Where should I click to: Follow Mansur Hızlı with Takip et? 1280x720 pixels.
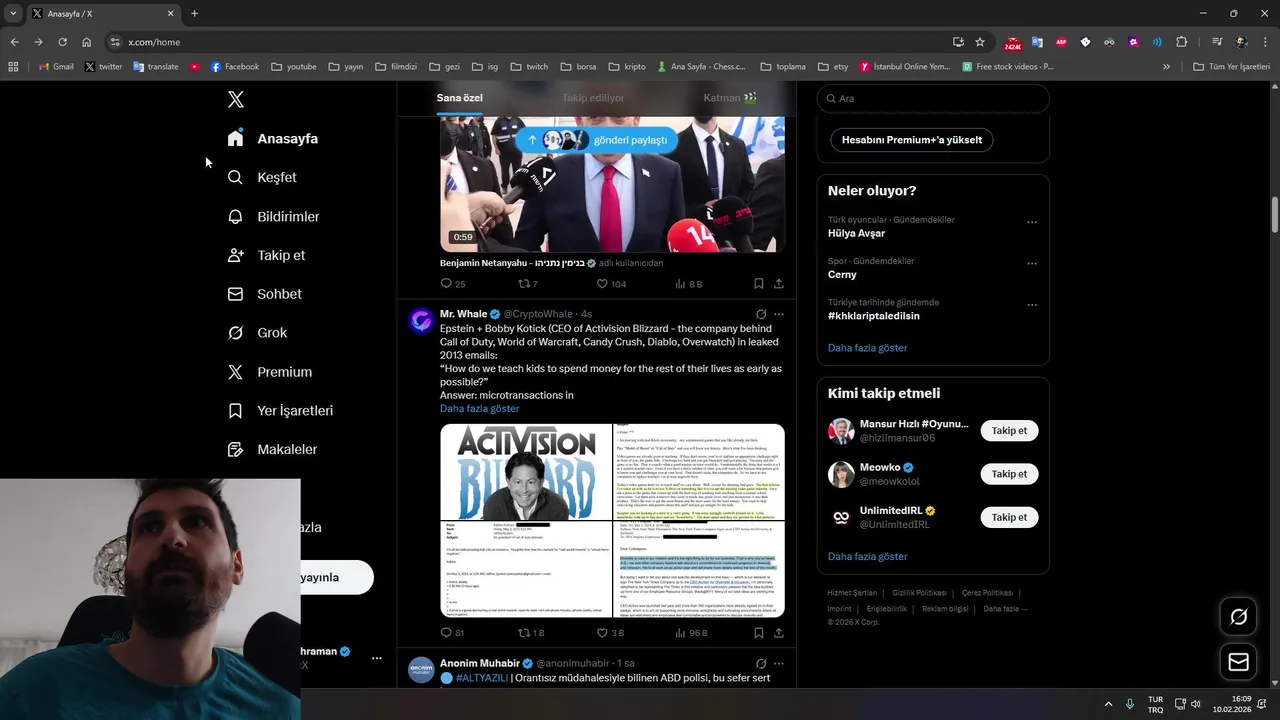point(1009,431)
